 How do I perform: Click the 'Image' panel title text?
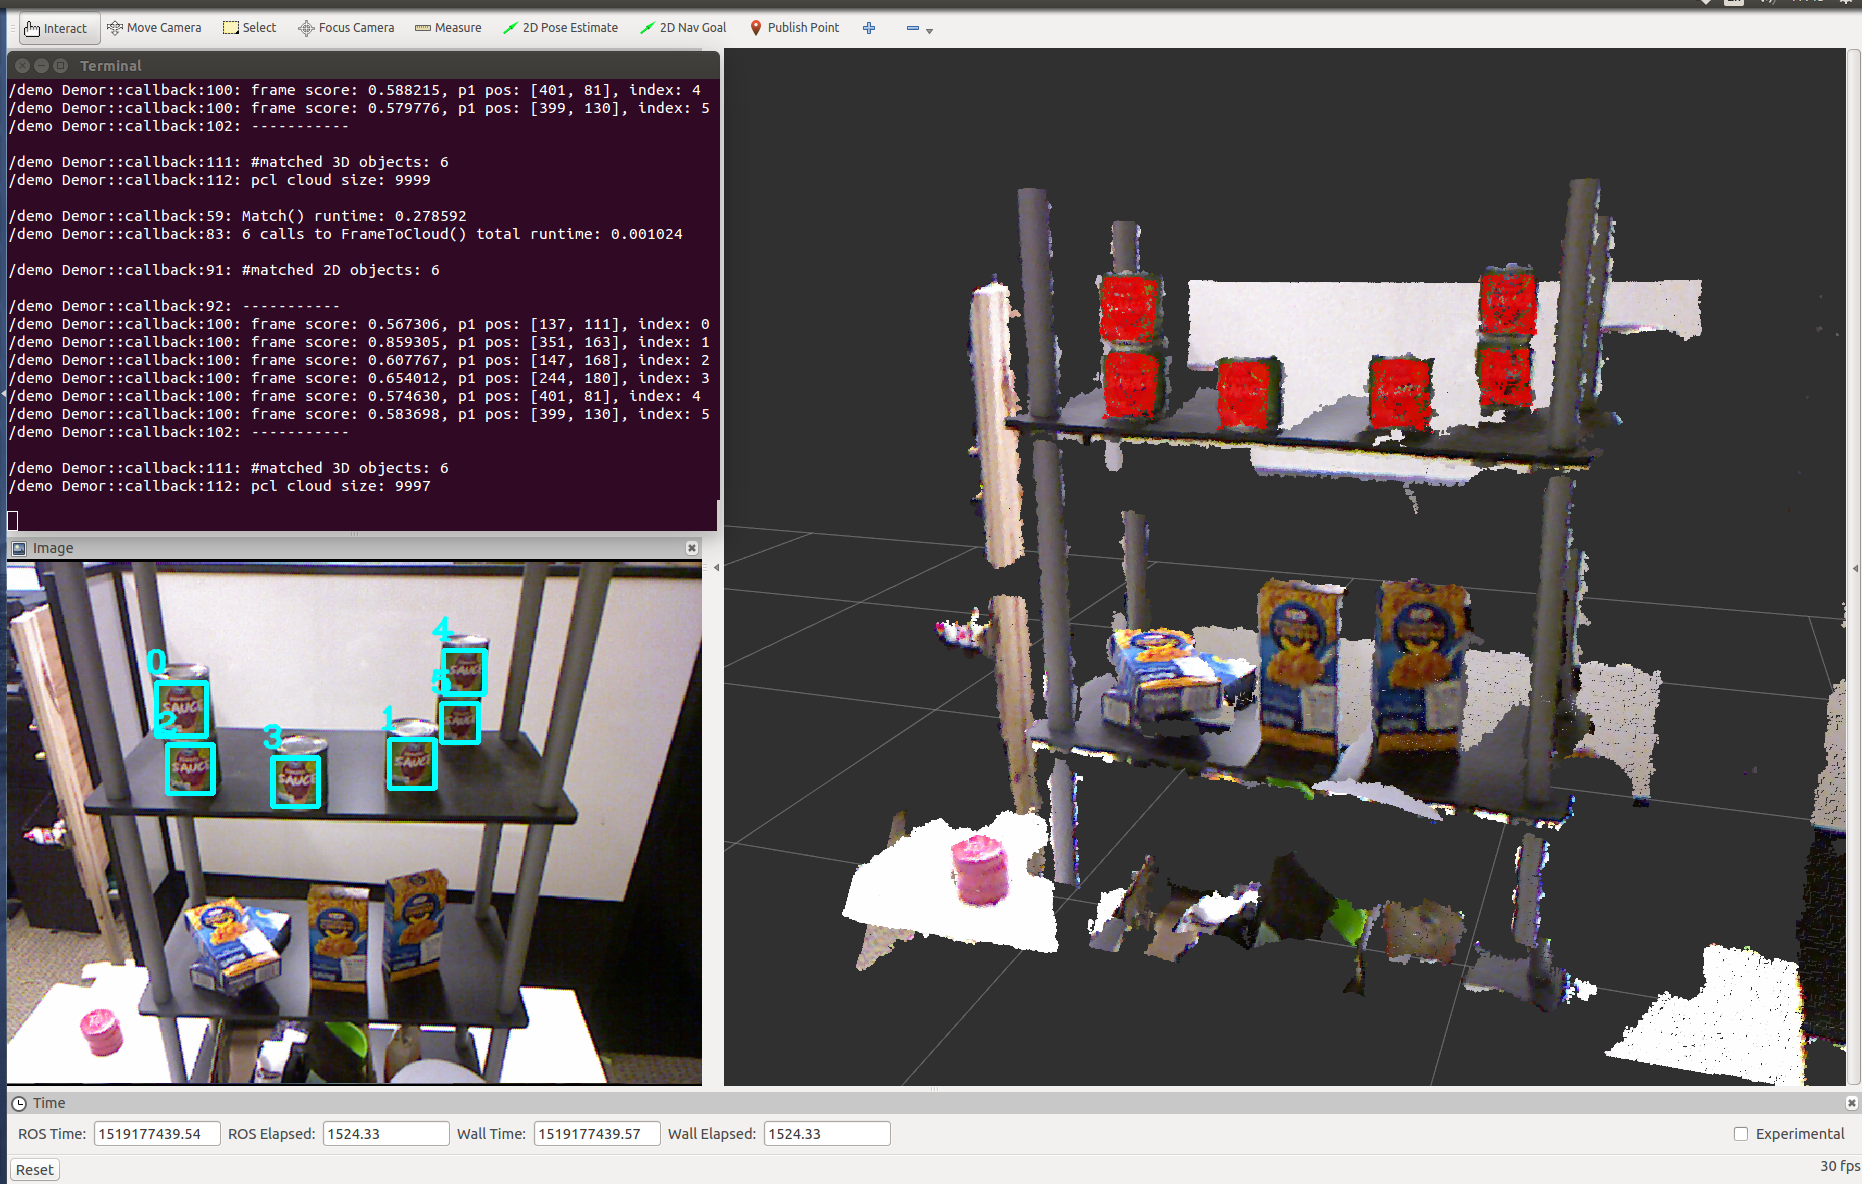pyautogui.click(x=53, y=548)
